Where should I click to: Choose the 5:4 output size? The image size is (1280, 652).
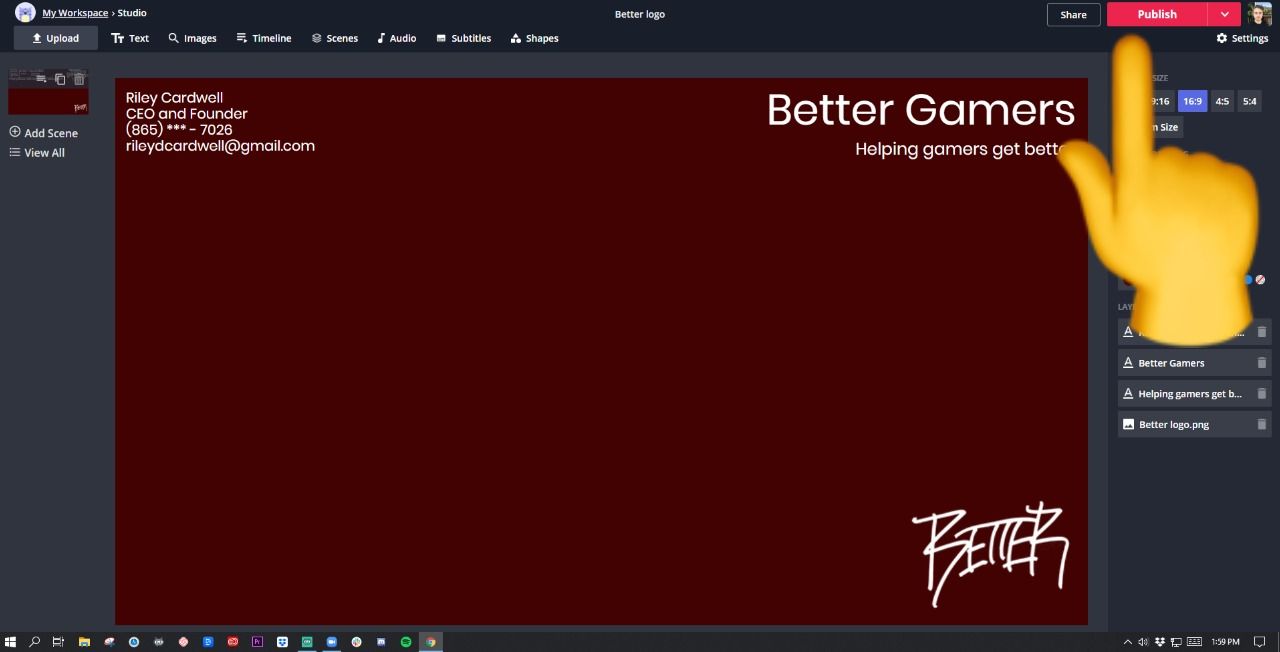1249,101
